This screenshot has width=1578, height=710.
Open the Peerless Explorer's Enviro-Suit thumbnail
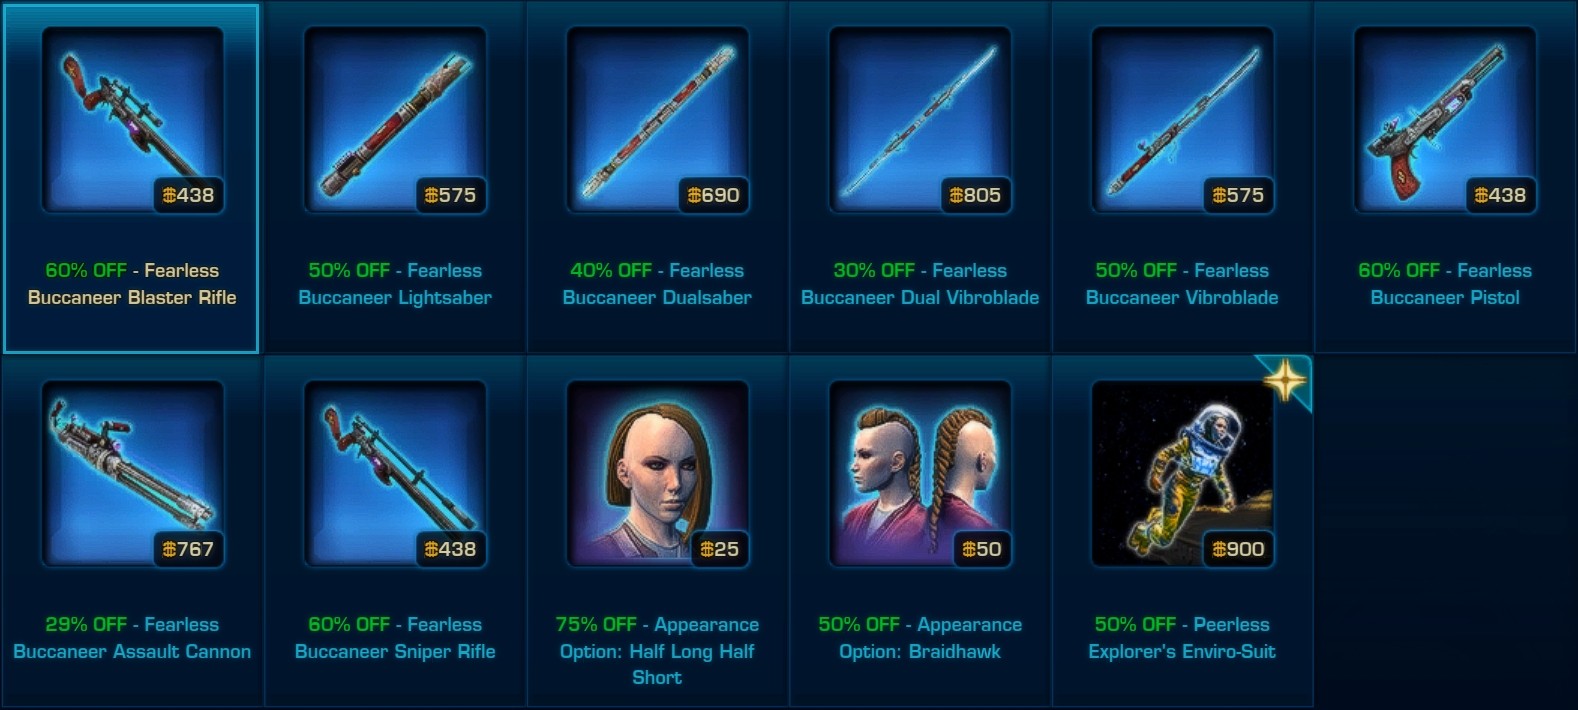[x=1182, y=474]
